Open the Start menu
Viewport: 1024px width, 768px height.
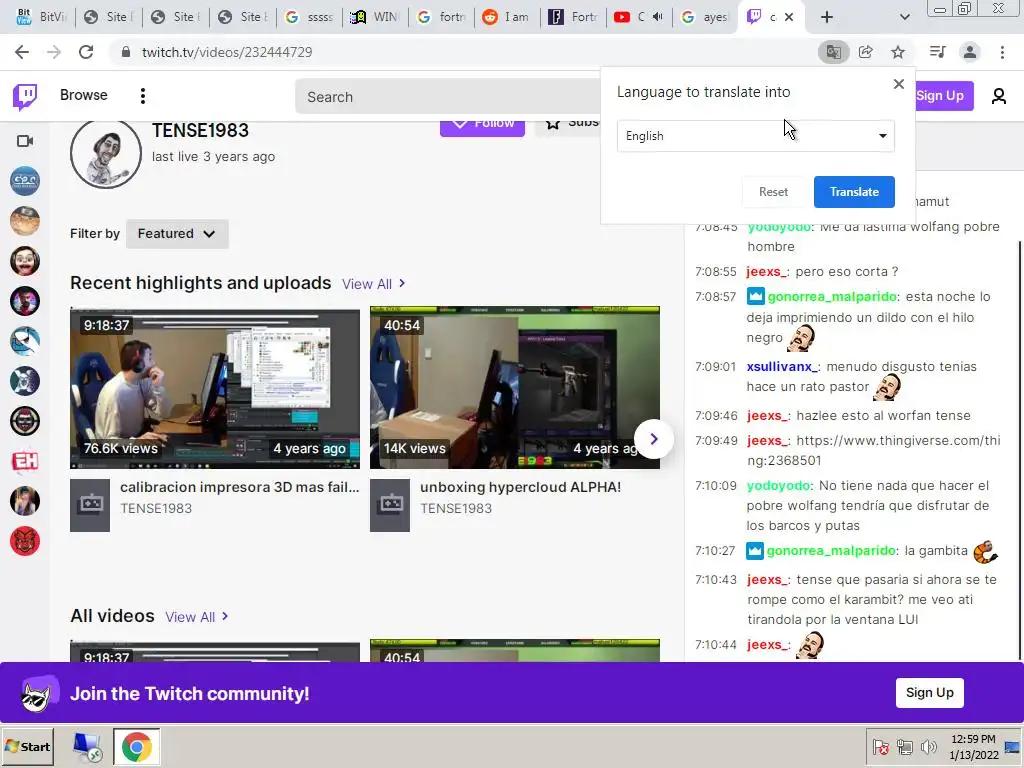coord(27,747)
